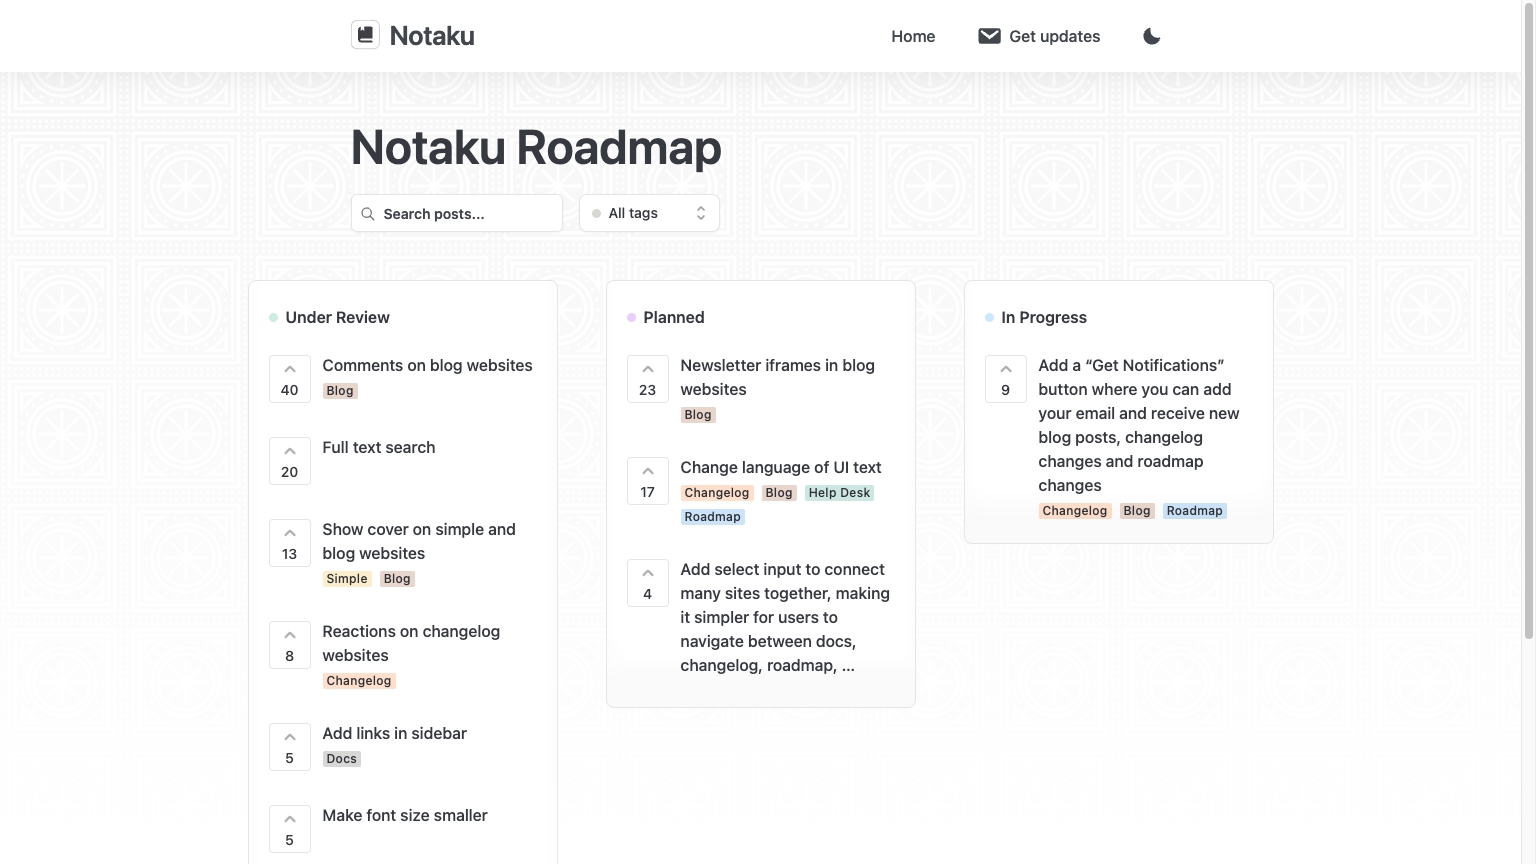Open the Add links in sidebar post

coord(394,733)
